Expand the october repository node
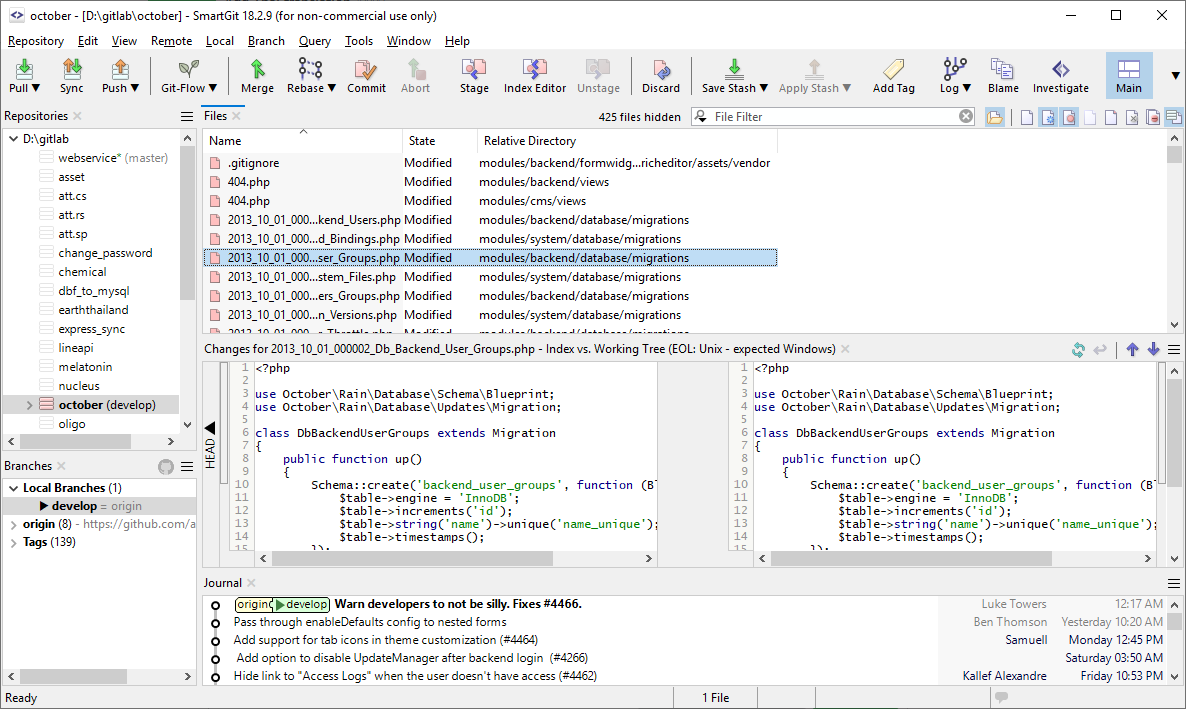 coord(29,406)
